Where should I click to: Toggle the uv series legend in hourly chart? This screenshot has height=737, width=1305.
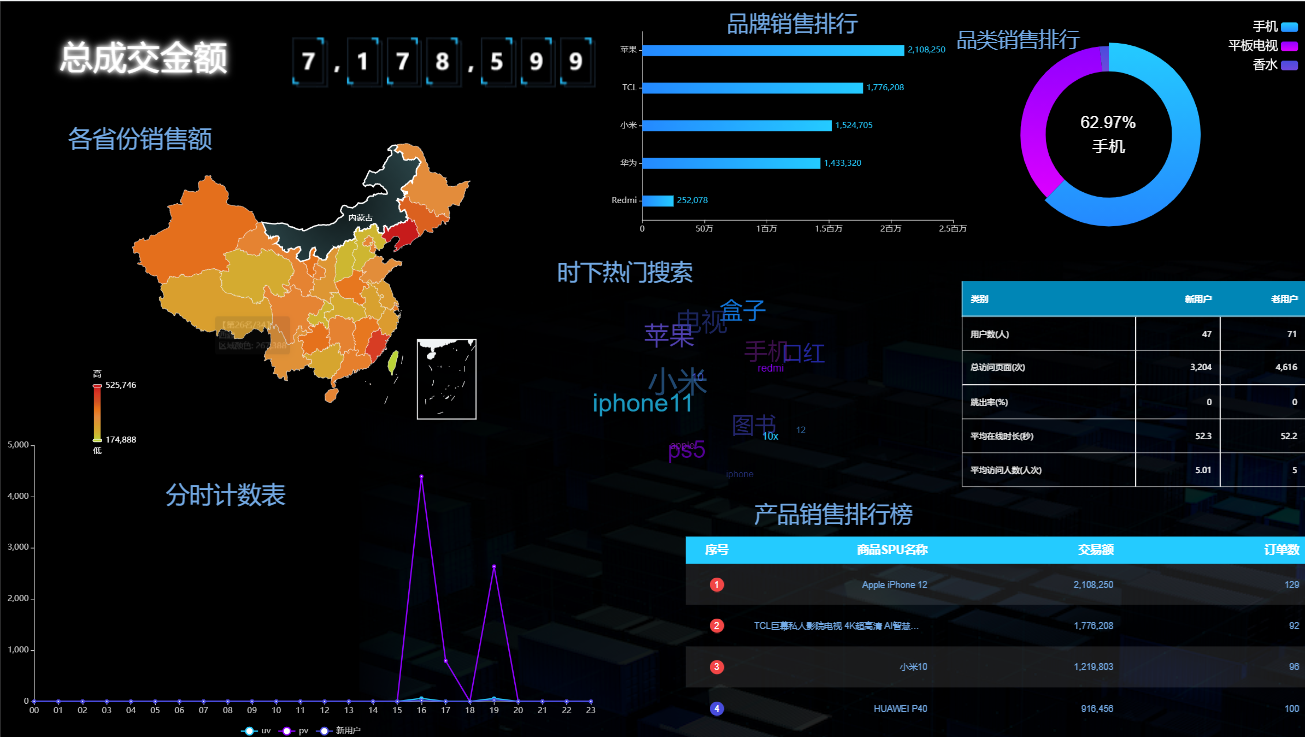256,731
